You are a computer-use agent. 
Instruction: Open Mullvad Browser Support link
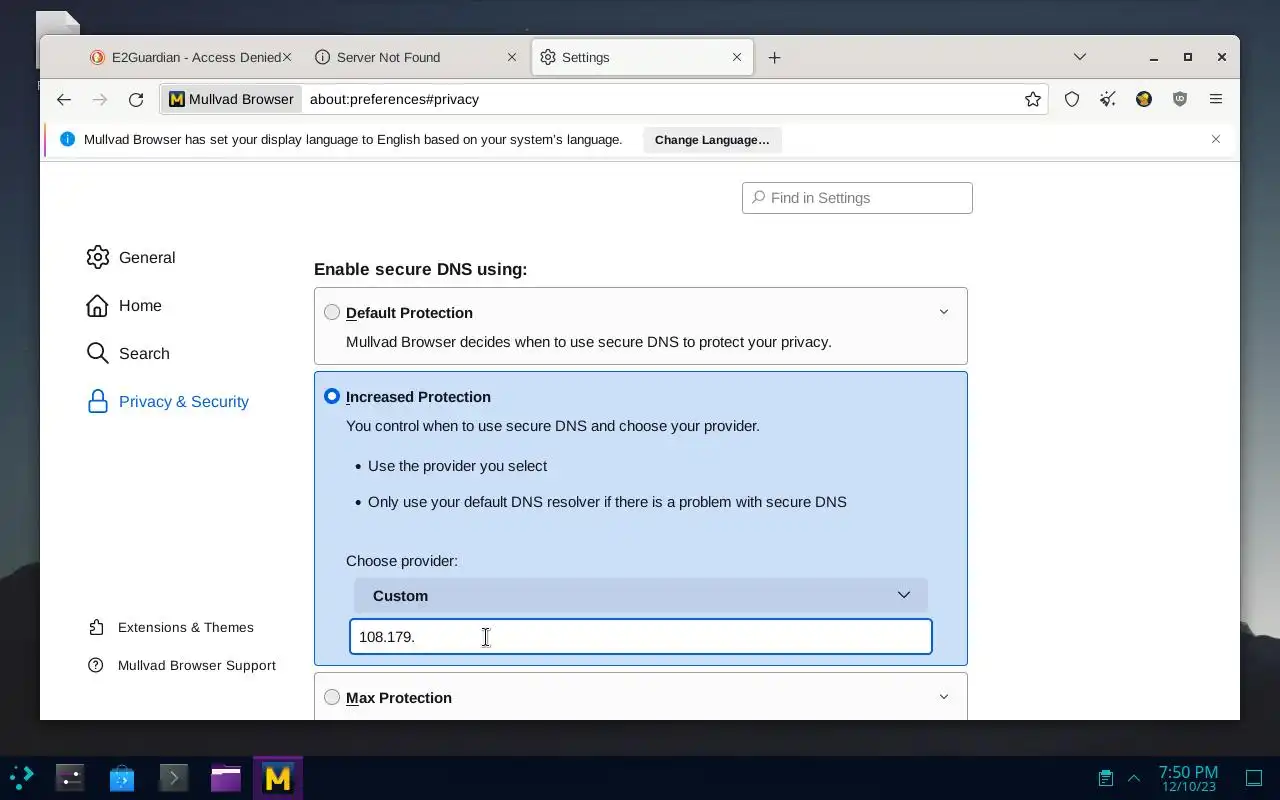[181, 665]
